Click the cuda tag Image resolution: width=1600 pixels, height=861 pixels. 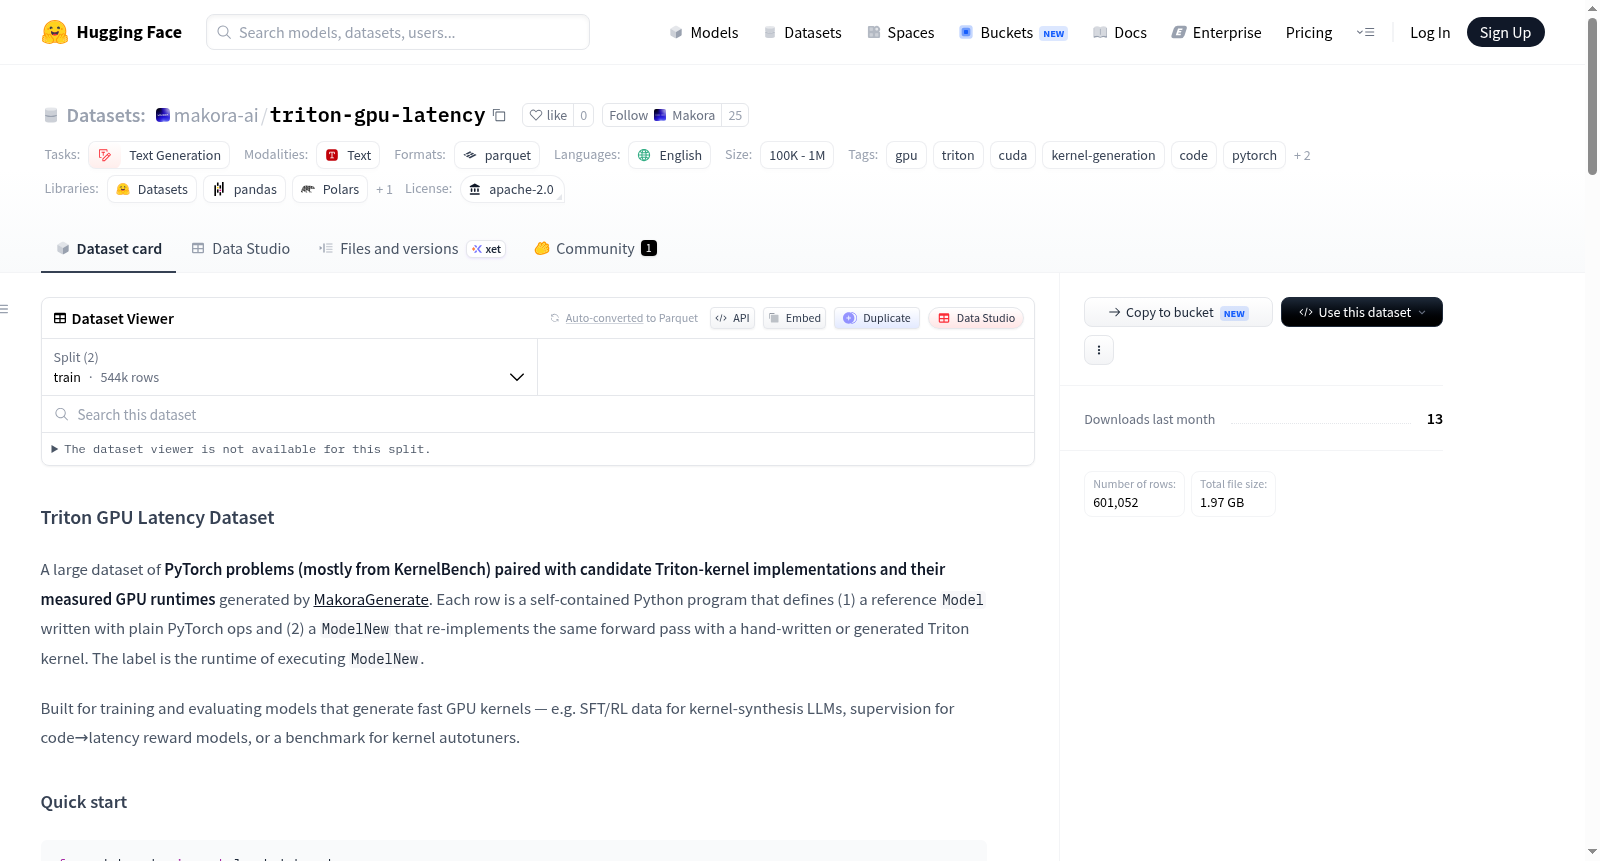[1013, 155]
